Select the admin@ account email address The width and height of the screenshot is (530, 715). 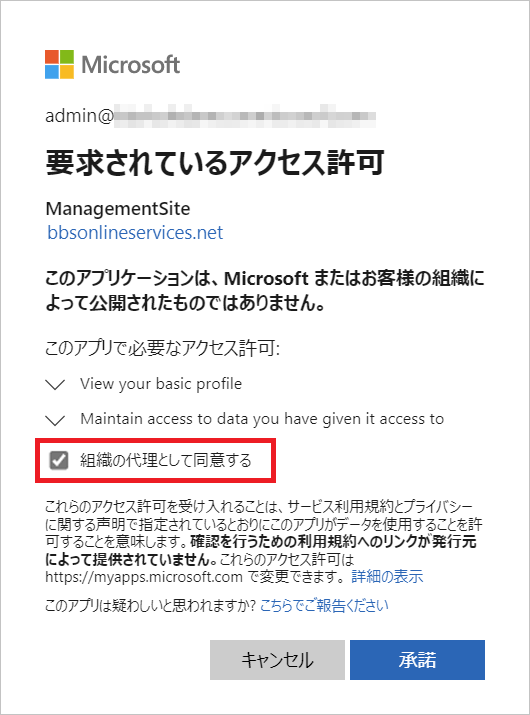tap(210, 115)
